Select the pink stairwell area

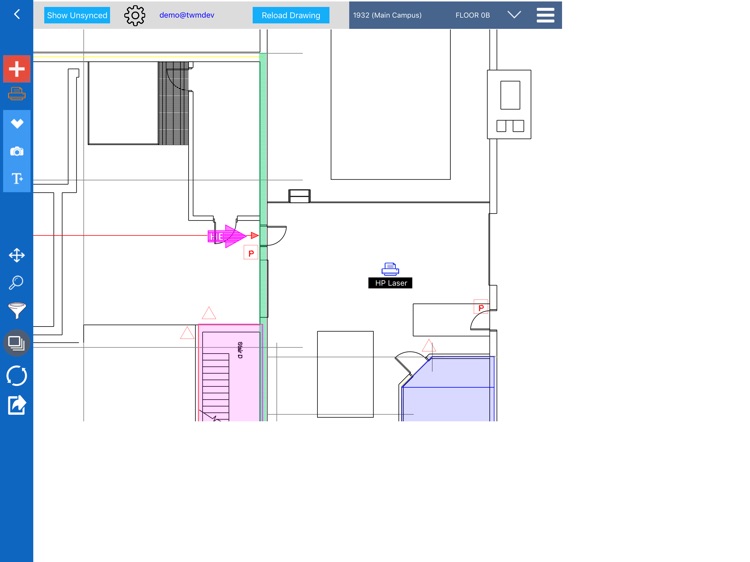(x=229, y=372)
